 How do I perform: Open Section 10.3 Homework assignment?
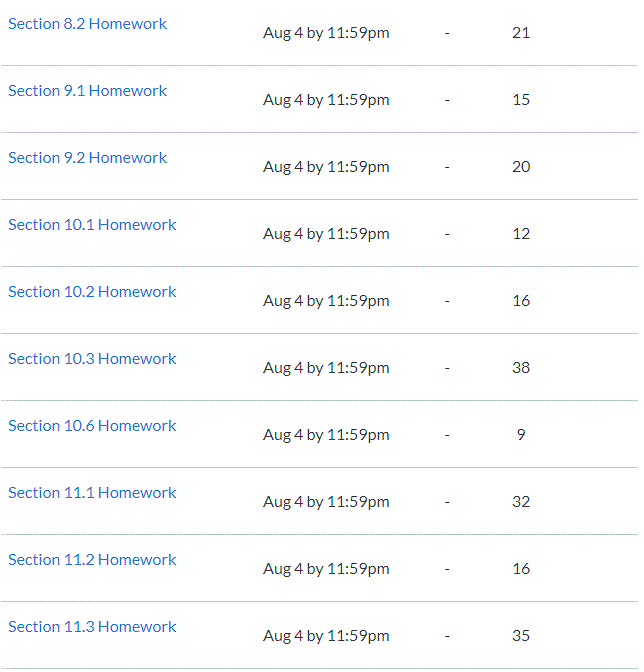(92, 359)
